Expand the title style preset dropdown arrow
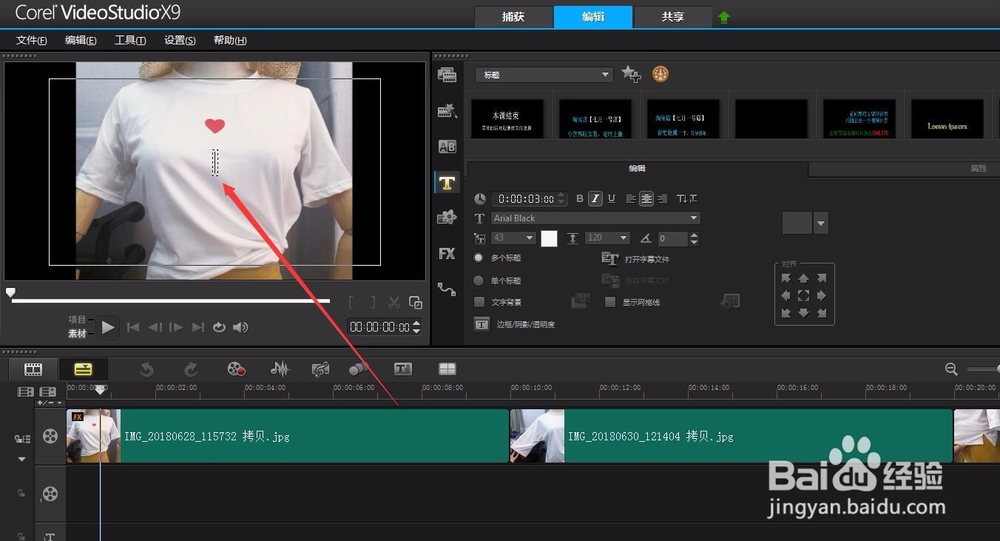The image size is (1000, 541). pyautogui.click(x=821, y=223)
